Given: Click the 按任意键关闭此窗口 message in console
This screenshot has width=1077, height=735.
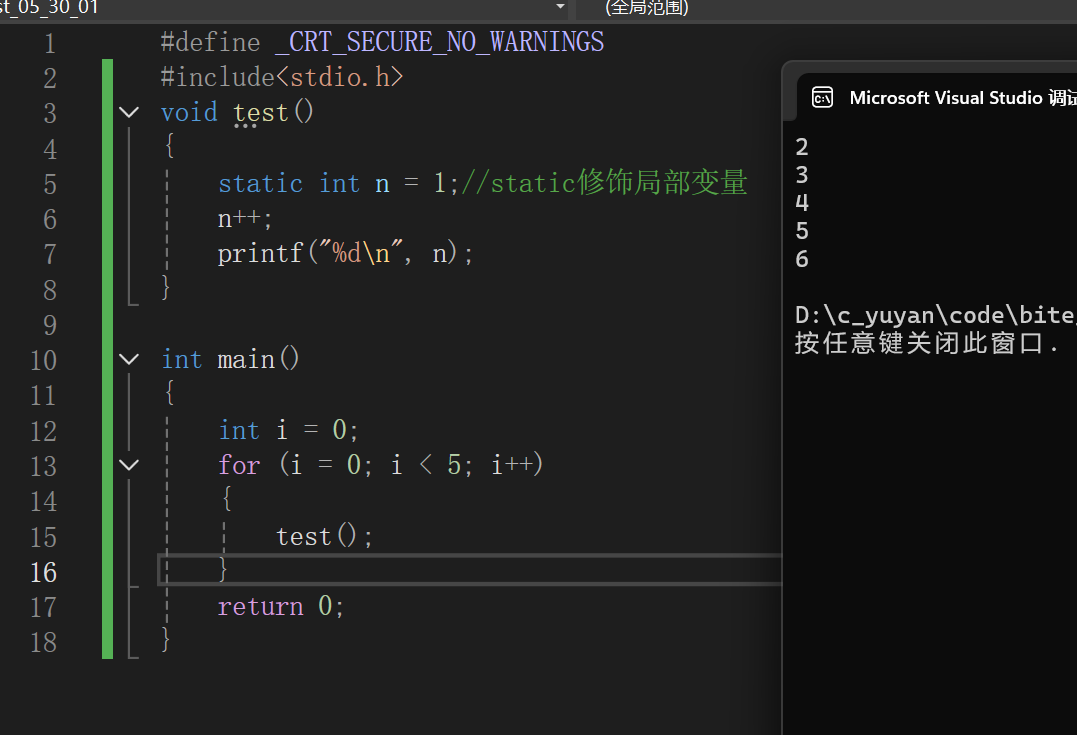Looking at the screenshot, I should pyautogui.click(x=926, y=343).
